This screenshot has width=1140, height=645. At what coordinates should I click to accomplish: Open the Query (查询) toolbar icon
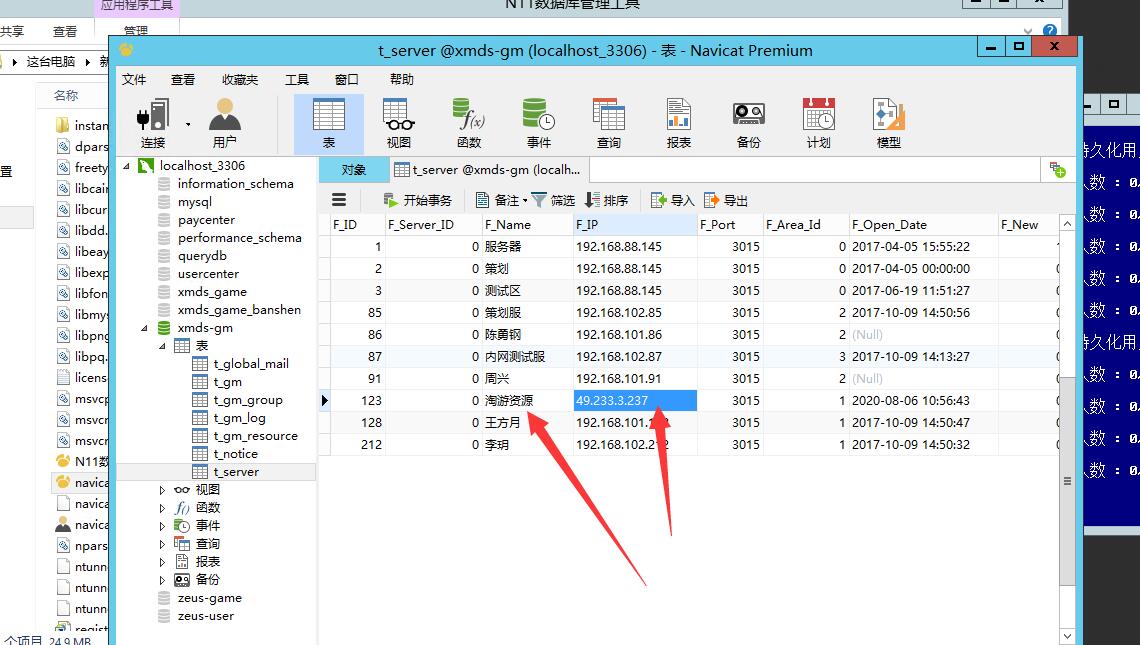[608, 117]
